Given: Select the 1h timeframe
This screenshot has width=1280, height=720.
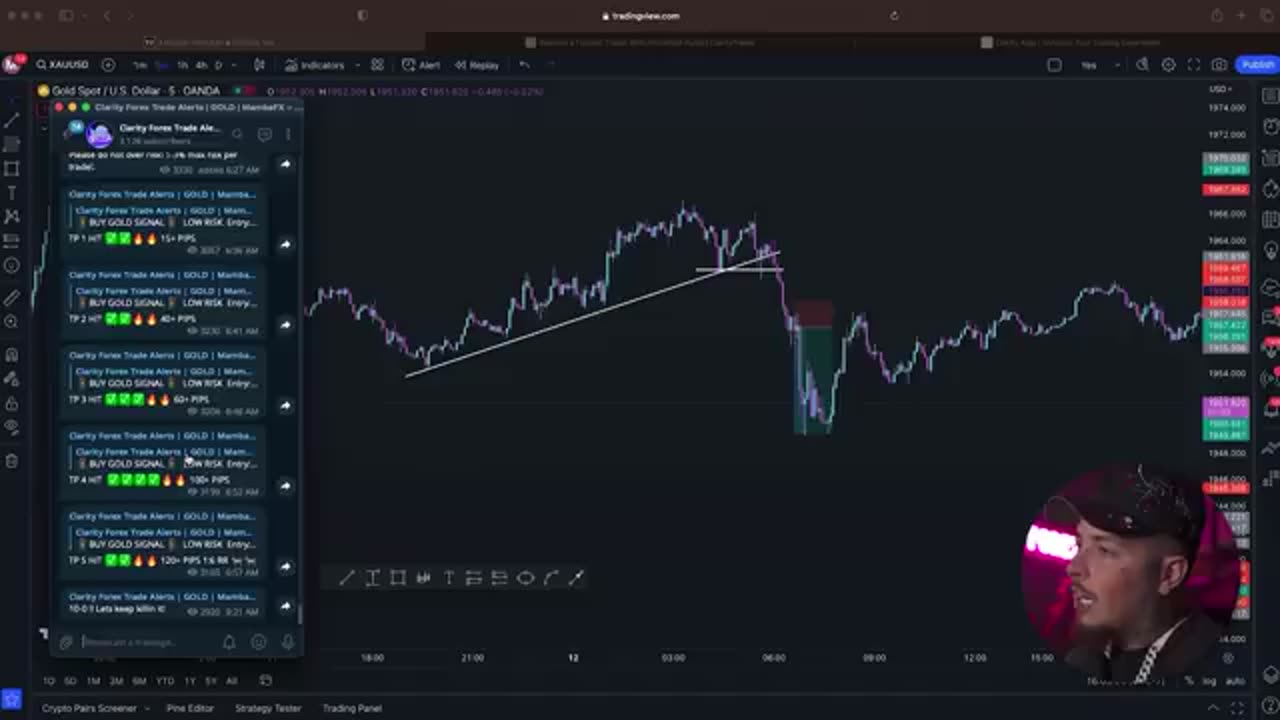Looking at the screenshot, I should [182, 65].
